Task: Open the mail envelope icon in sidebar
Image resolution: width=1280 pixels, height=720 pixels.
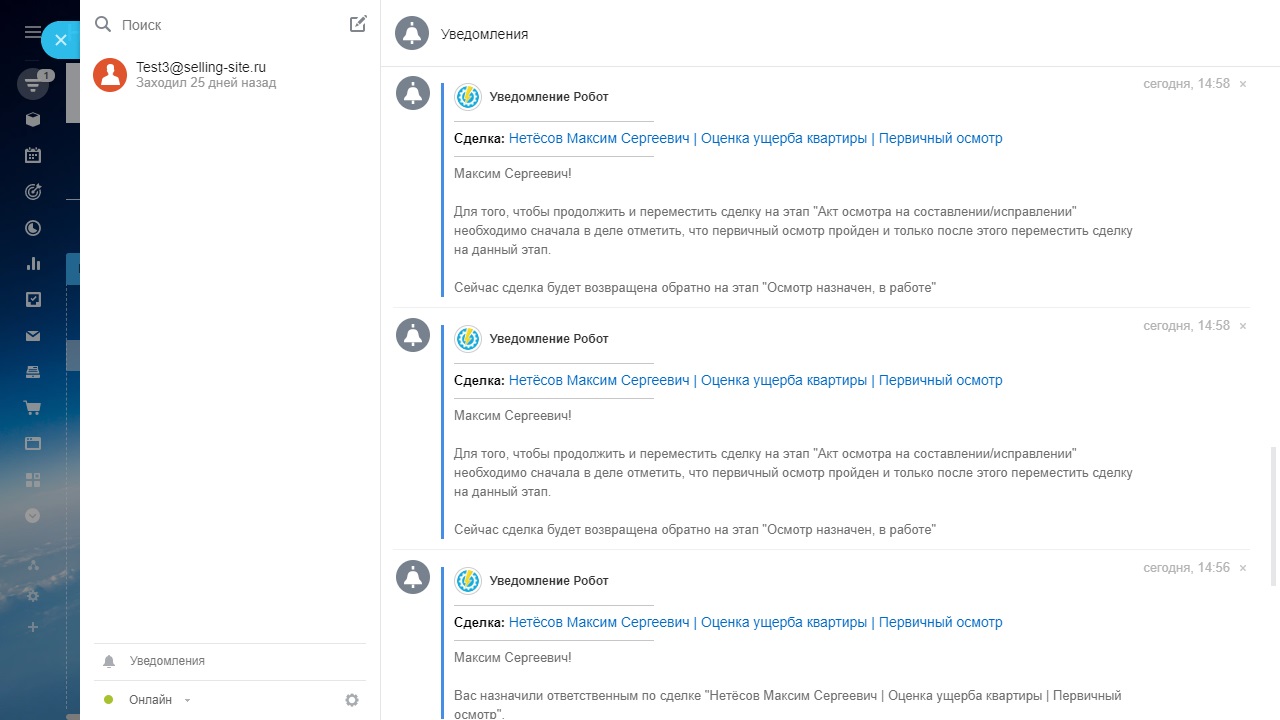Action: 33,336
